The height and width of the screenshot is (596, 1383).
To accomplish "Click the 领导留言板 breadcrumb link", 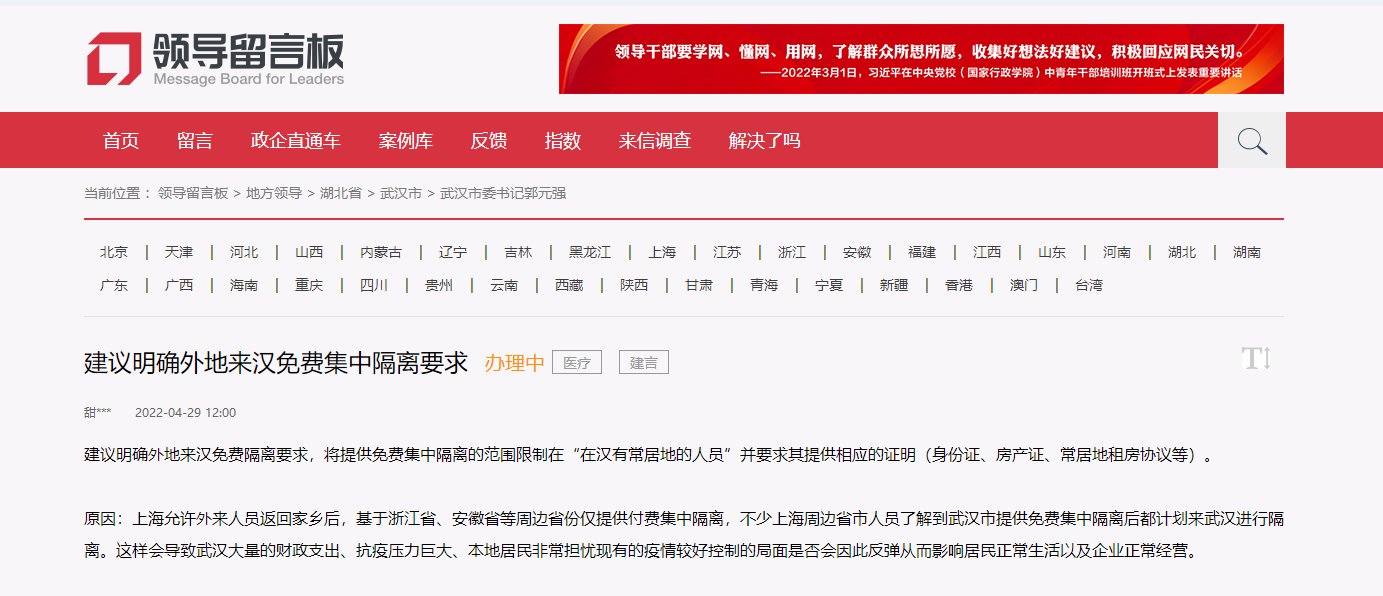I will click(193, 193).
